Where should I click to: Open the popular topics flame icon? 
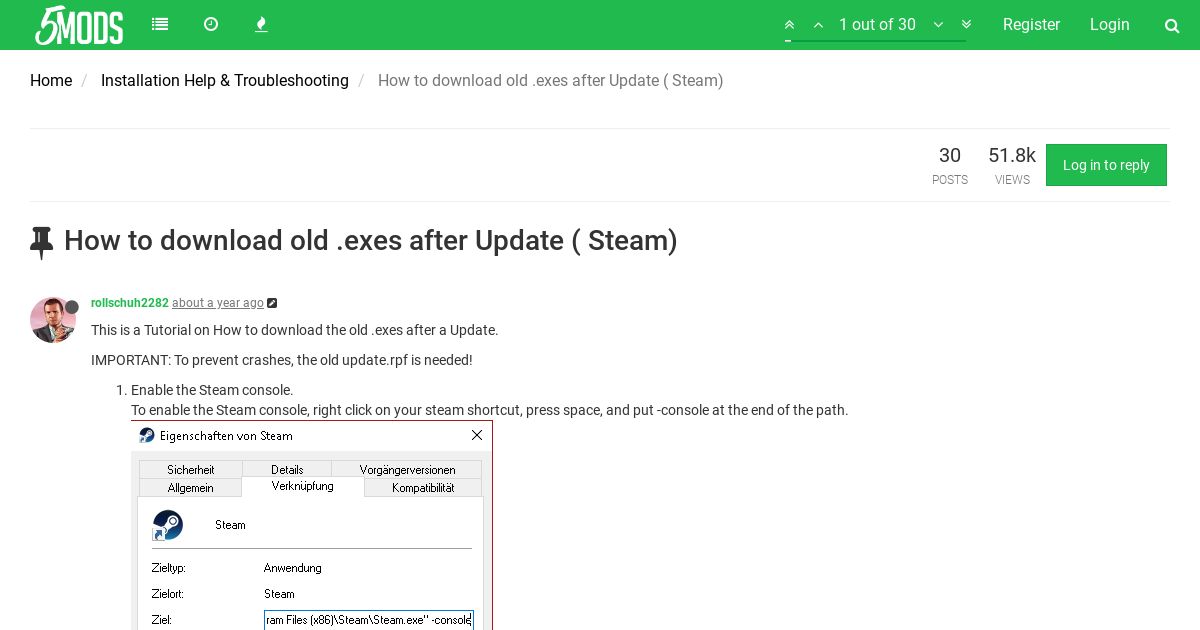coord(261,24)
